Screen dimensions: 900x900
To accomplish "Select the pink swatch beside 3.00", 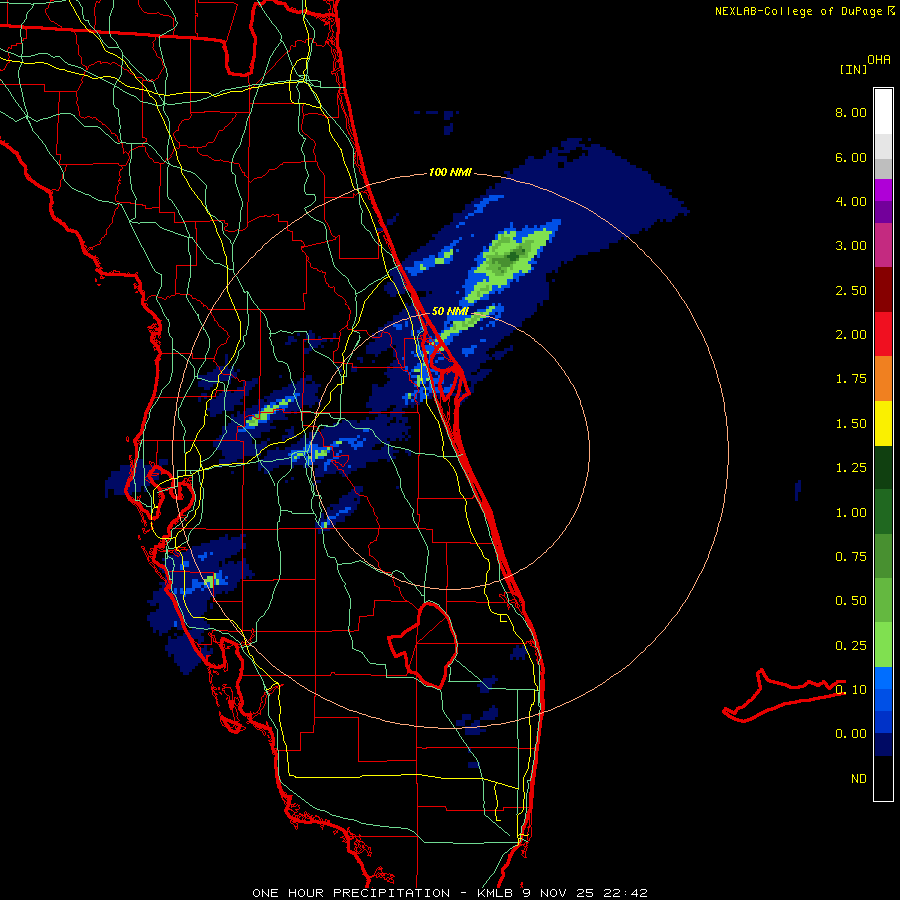I will pyautogui.click(x=883, y=245).
